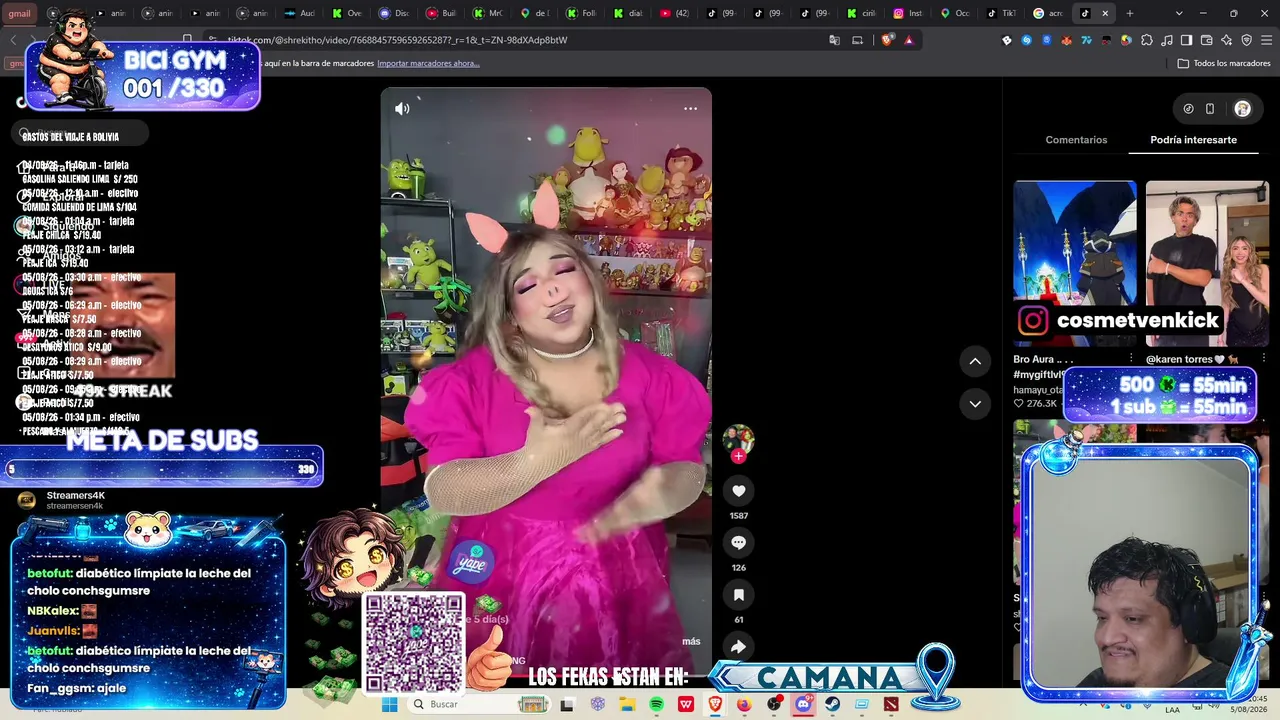The height and width of the screenshot is (720, 1280).
Task: Open the @karen torres suggested video
Action: 1207,262
